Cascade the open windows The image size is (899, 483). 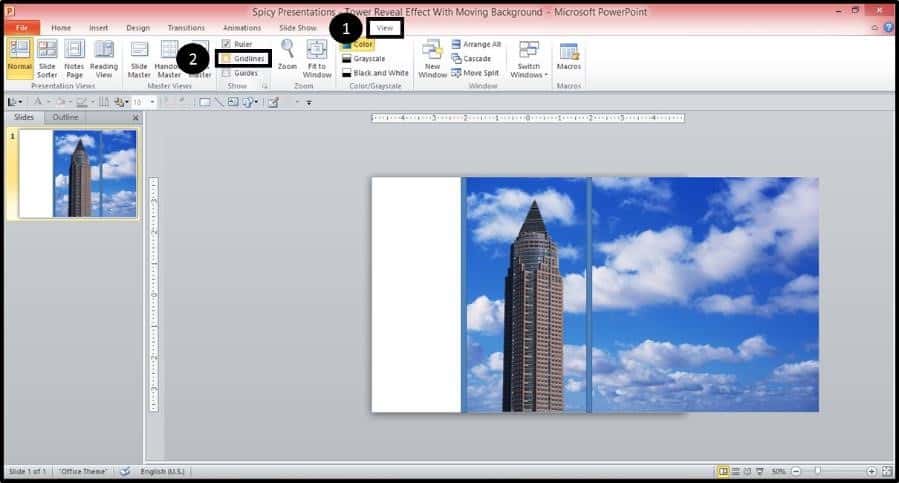coord(471,59)
